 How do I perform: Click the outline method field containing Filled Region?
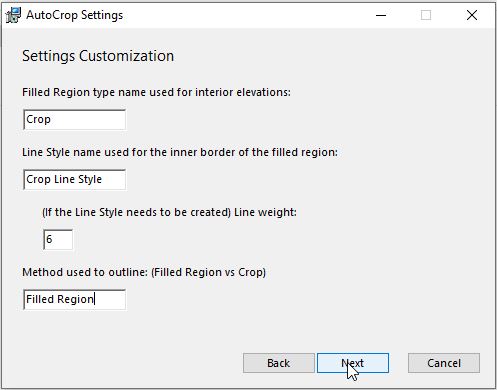point(74,299)
